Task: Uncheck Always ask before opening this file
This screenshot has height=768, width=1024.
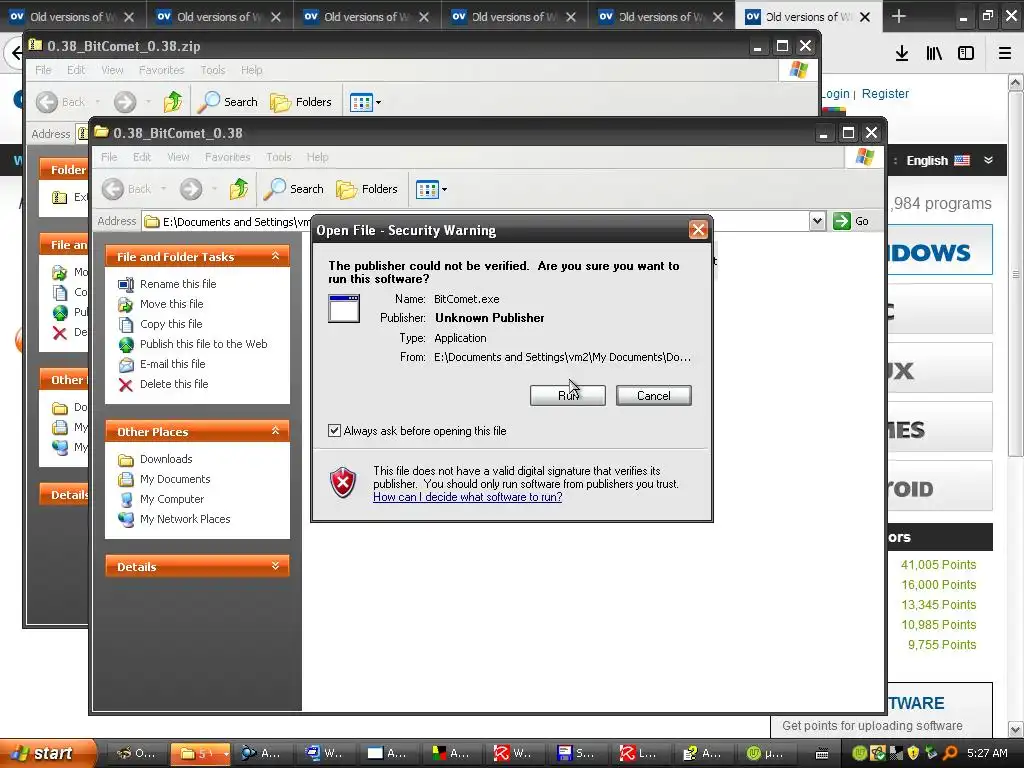Action: pos(334,430)
